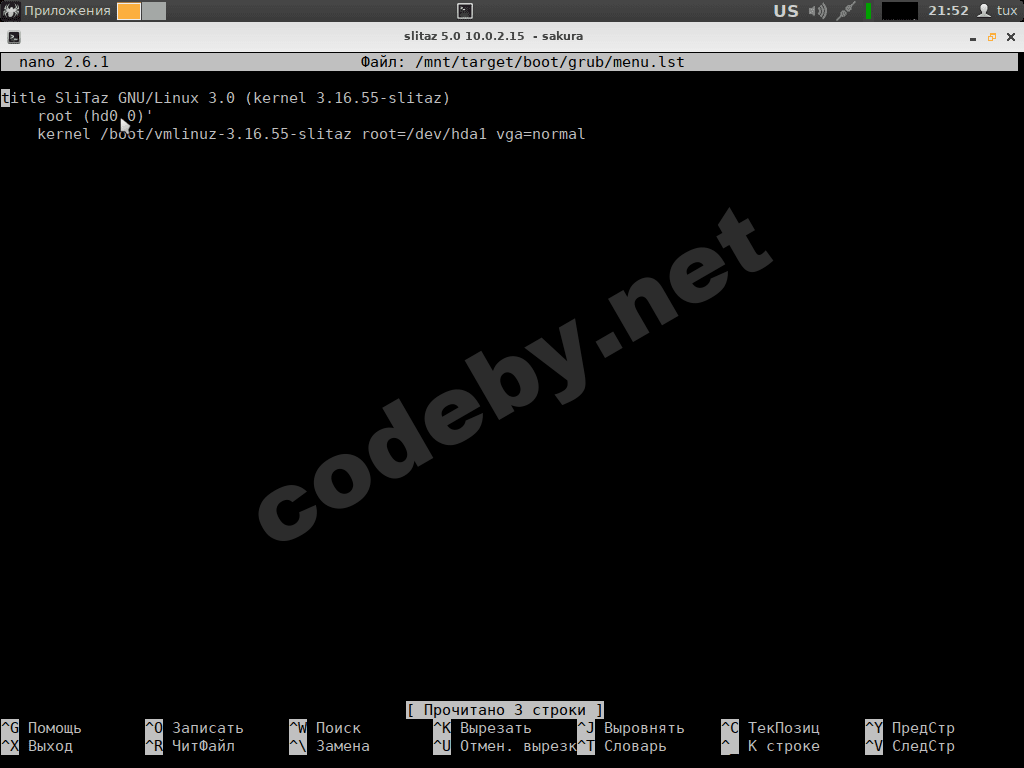Click nano 2.6.1 version label

pos(64,62)
